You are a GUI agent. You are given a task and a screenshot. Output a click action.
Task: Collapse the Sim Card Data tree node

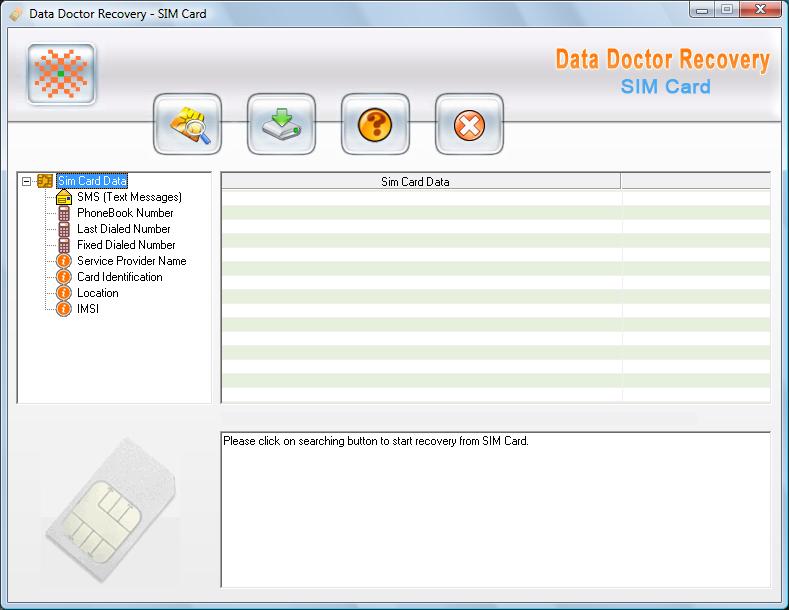[26, 181]
